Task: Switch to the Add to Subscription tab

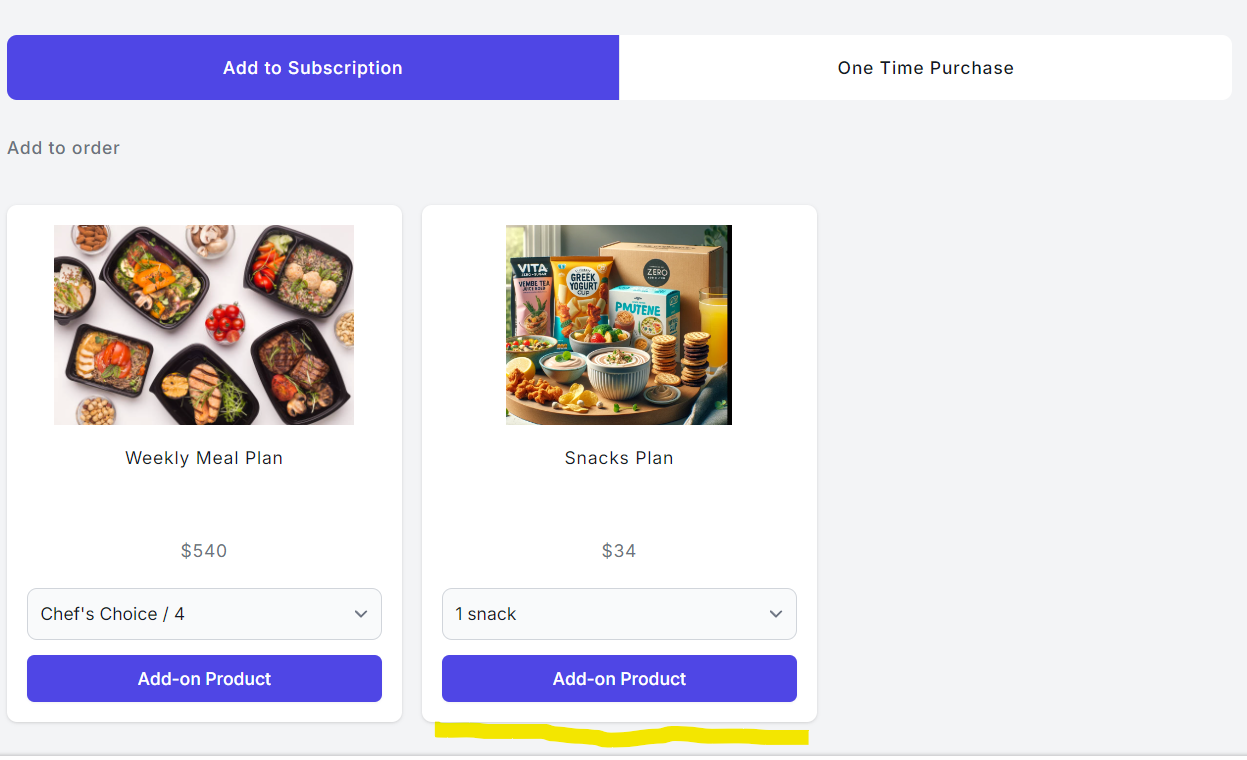Action: point(312,68)
